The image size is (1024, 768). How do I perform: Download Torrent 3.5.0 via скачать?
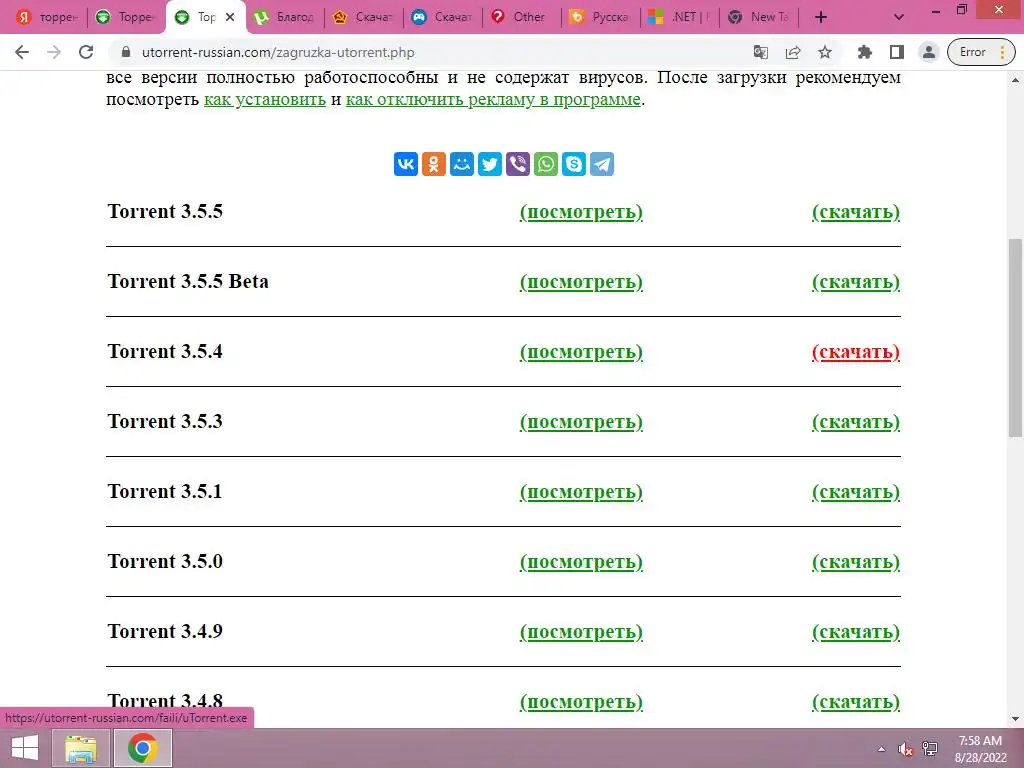856,561
